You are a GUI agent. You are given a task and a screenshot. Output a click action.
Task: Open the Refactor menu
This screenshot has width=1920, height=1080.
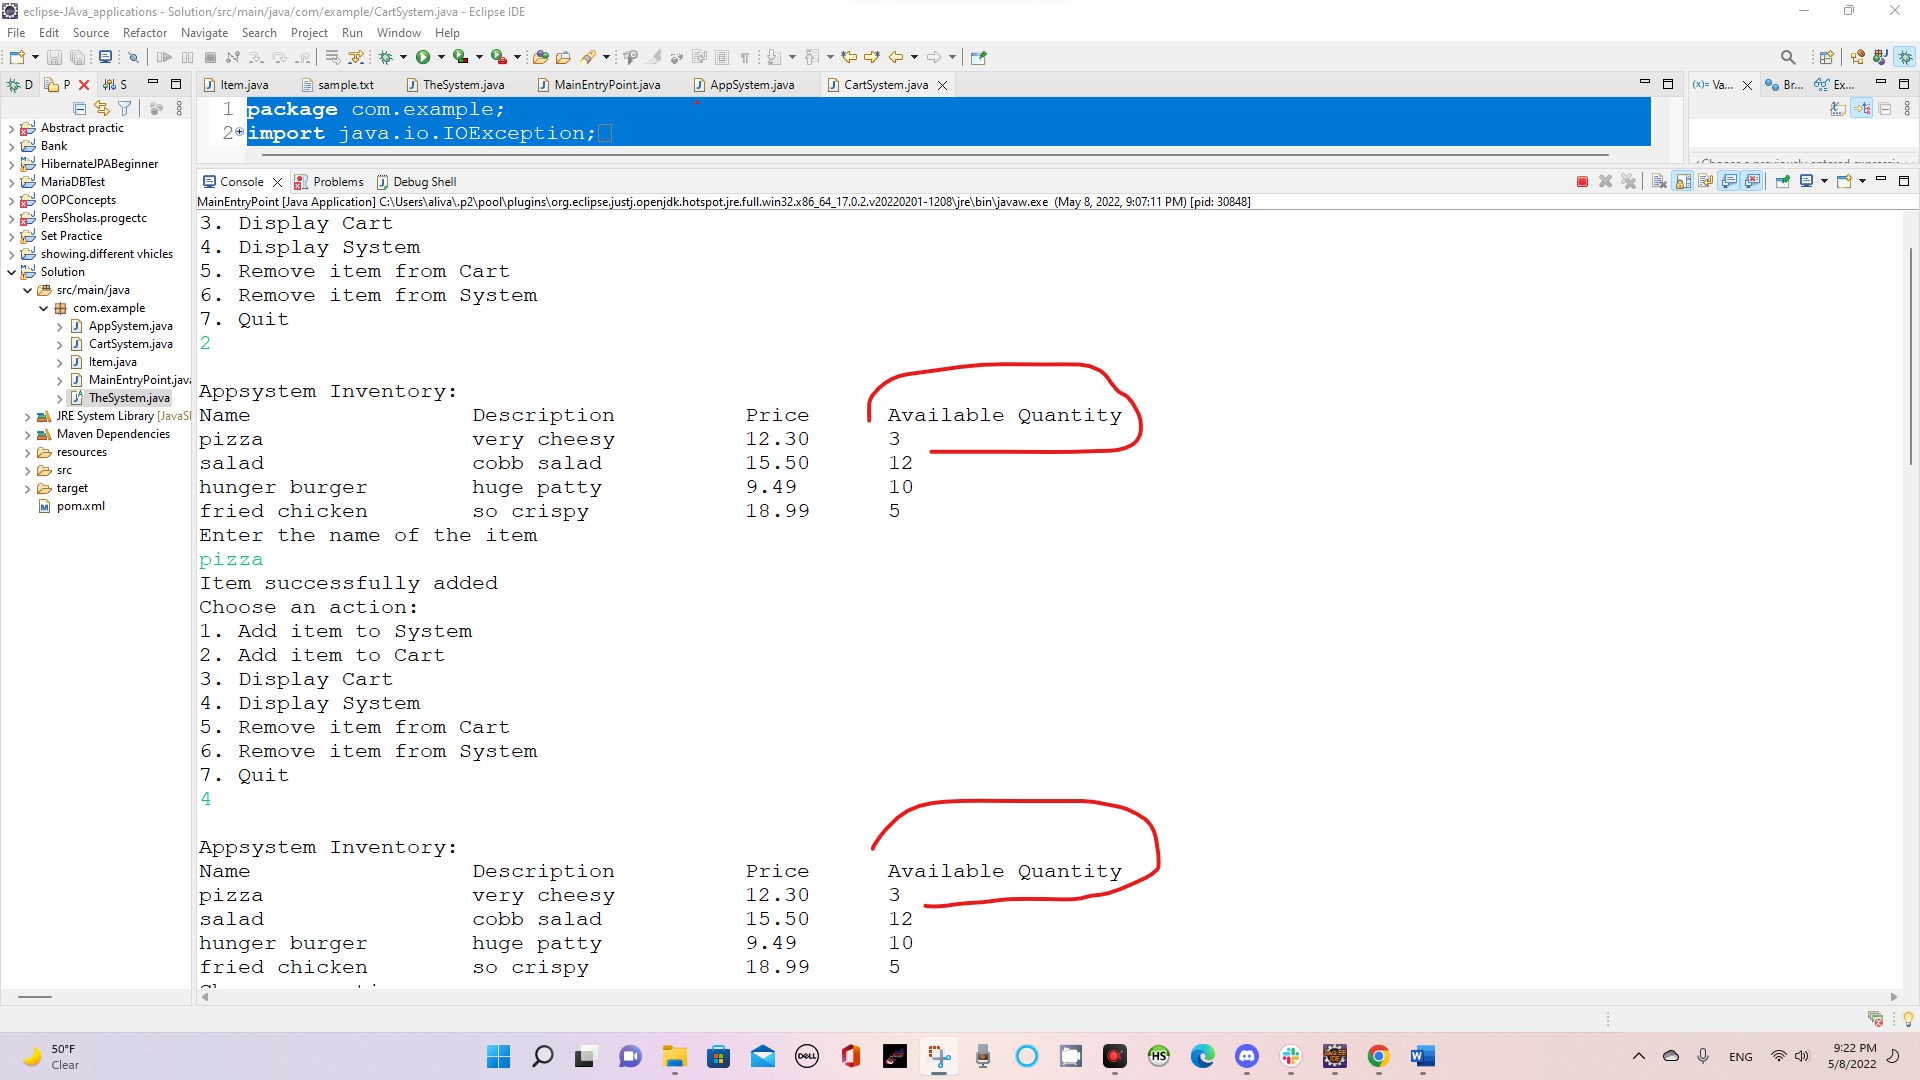(x=144, y=33)
